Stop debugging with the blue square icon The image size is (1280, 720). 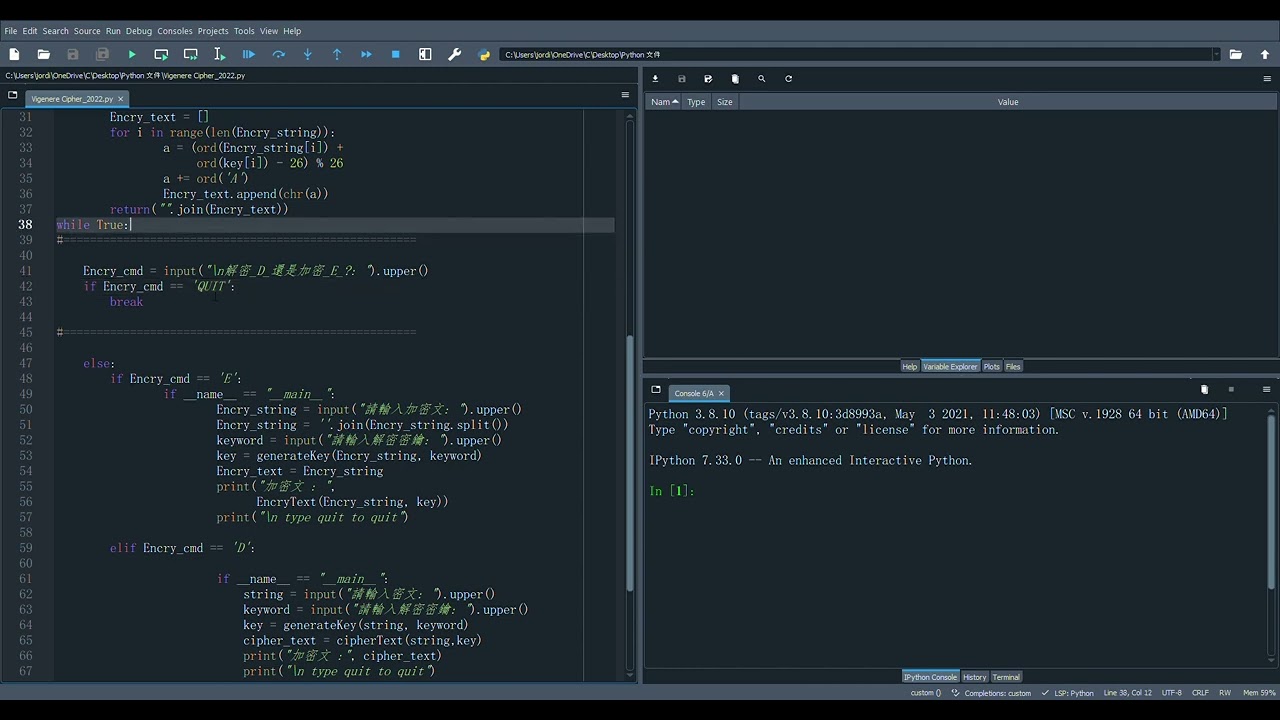coord(395,54)
